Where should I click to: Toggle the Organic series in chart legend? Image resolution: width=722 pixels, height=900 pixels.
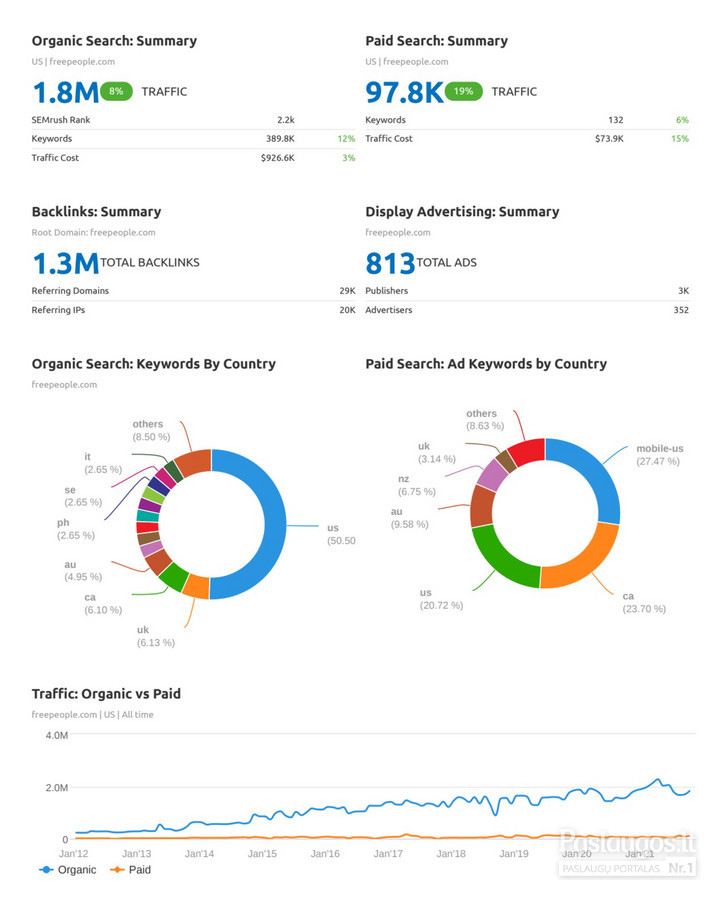(x=68, y=870)
